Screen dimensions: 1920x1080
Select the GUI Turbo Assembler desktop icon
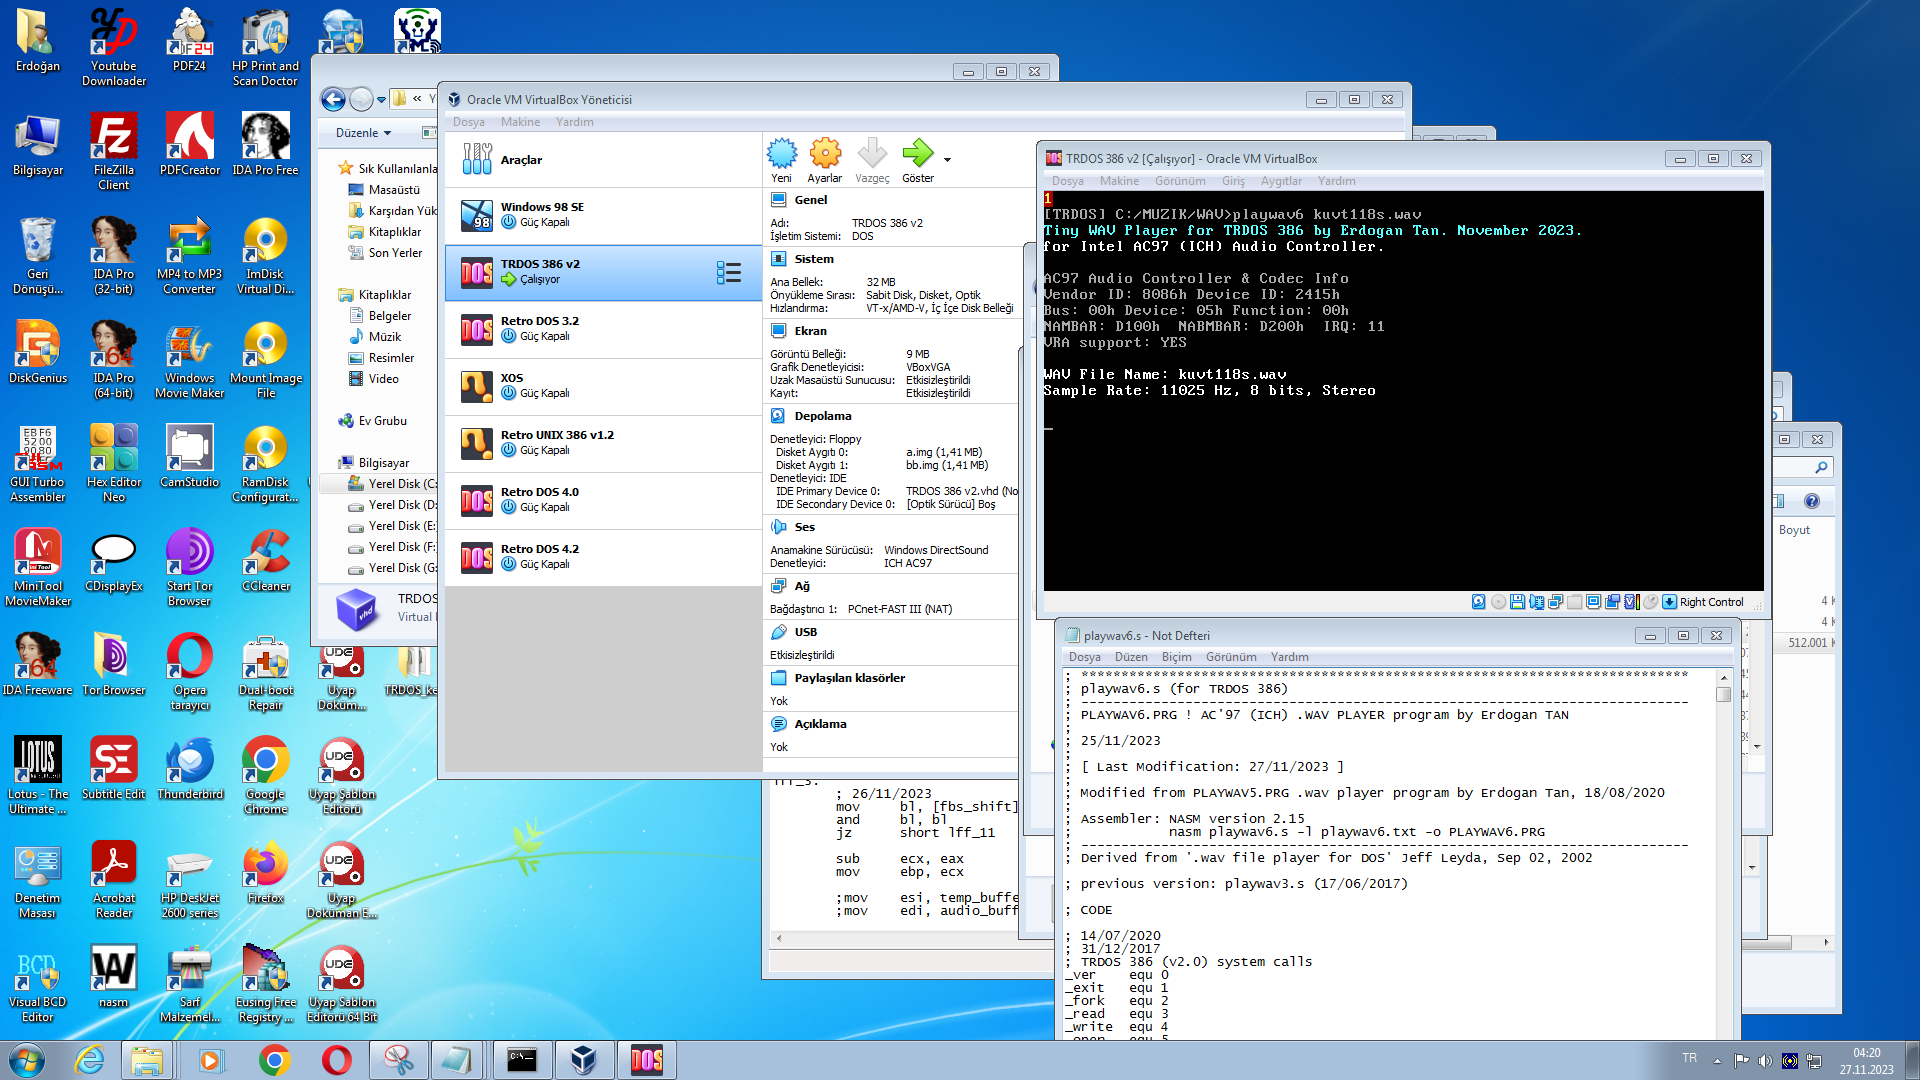(38, 463)
